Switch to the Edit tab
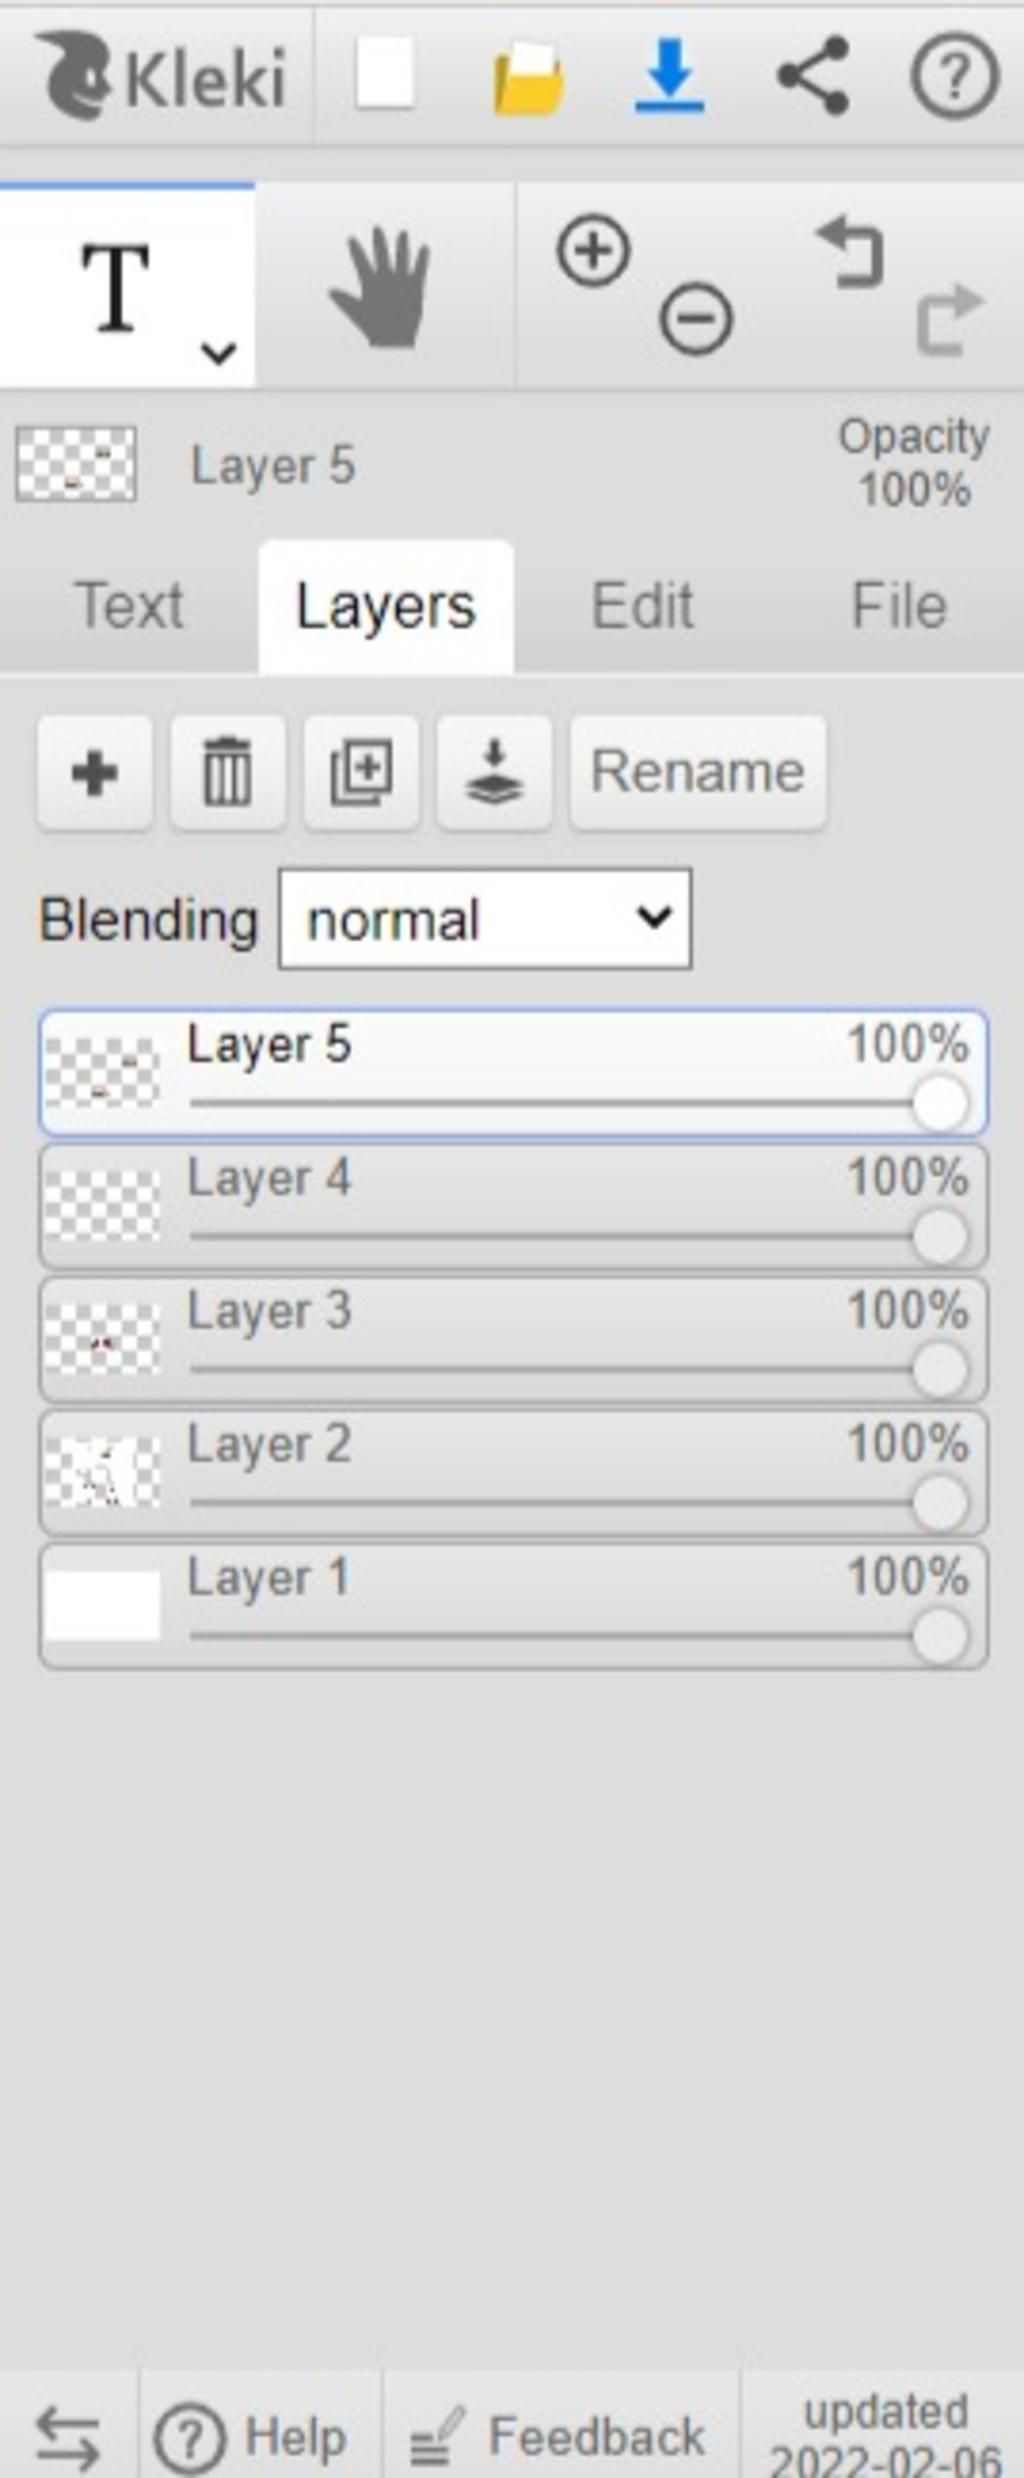This screenshot has height=2478, width=1024. click(x=642, y=606)
